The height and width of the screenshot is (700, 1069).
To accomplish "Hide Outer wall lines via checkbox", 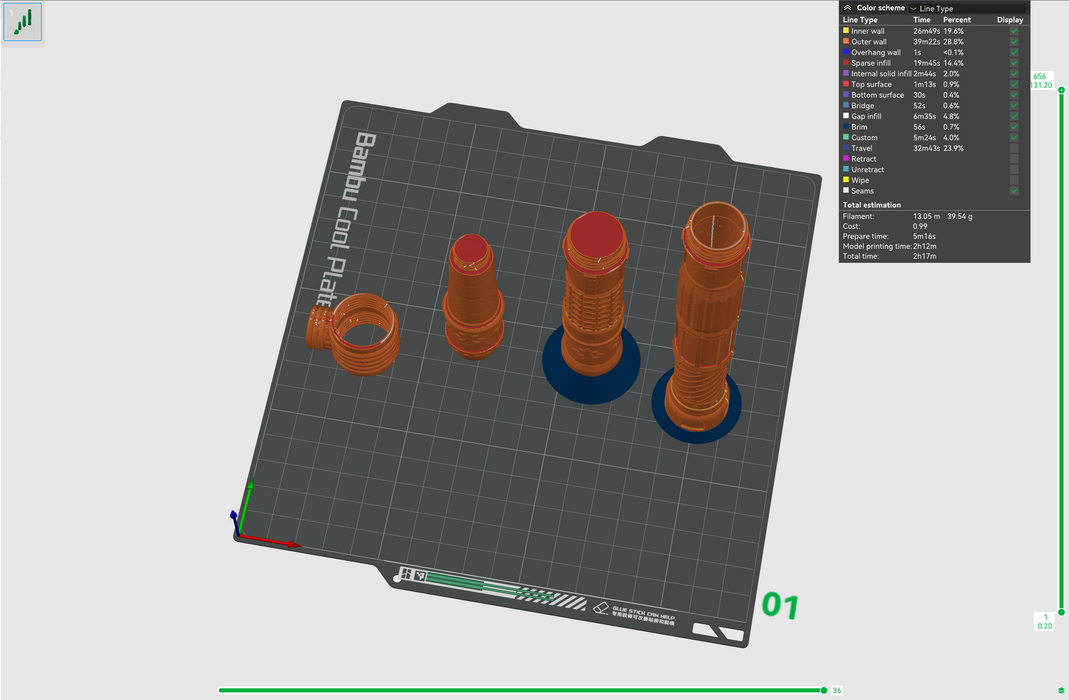I will [1014, 42].
